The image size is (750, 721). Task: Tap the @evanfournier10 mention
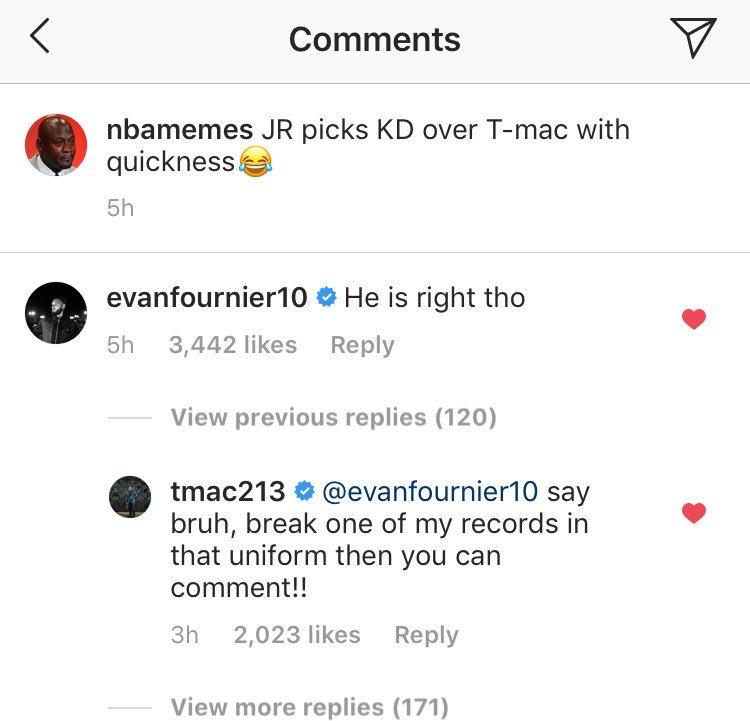[x=430, y=491]
